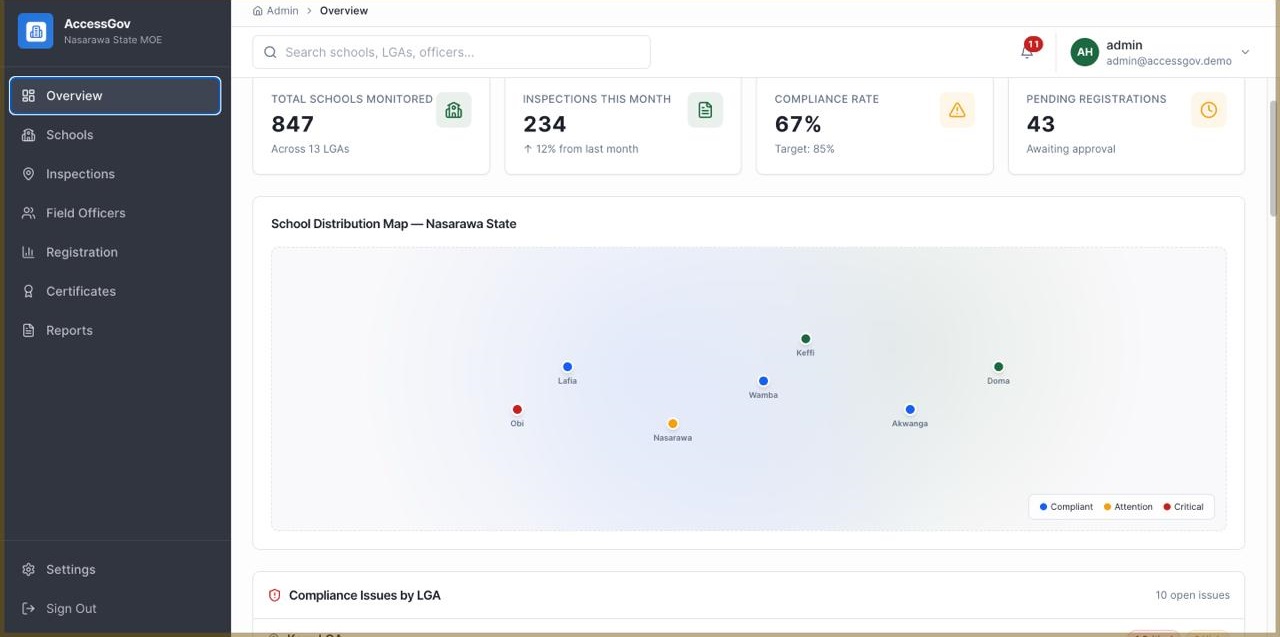Click '12% from last month' text
This screenshot has height=637, width=1280.
[587, 149]
